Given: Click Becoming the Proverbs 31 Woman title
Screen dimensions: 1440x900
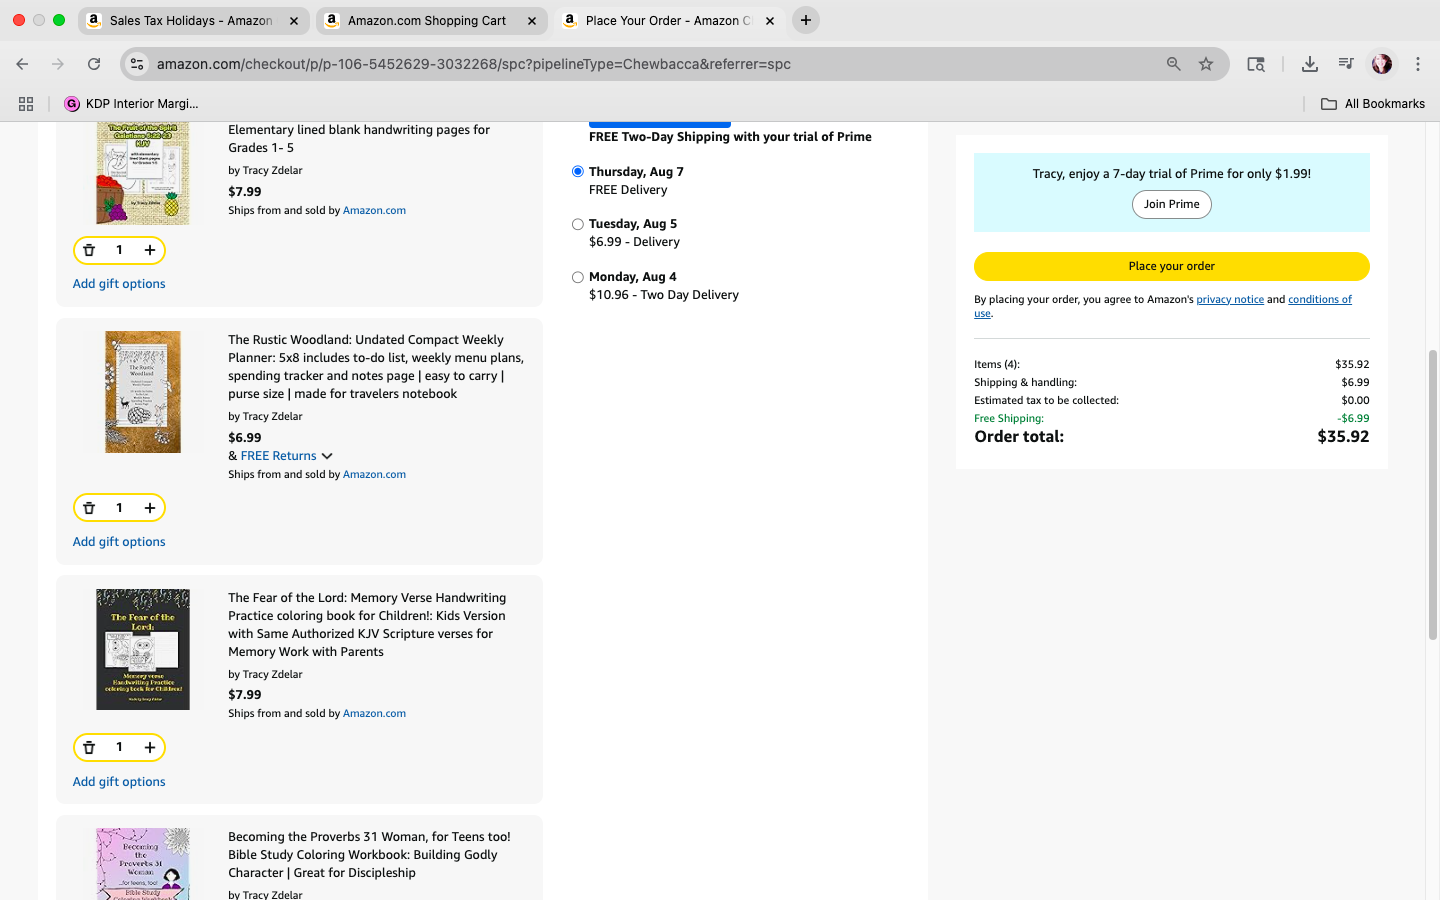Looking at the screenshot, I should tap(369, 855).
